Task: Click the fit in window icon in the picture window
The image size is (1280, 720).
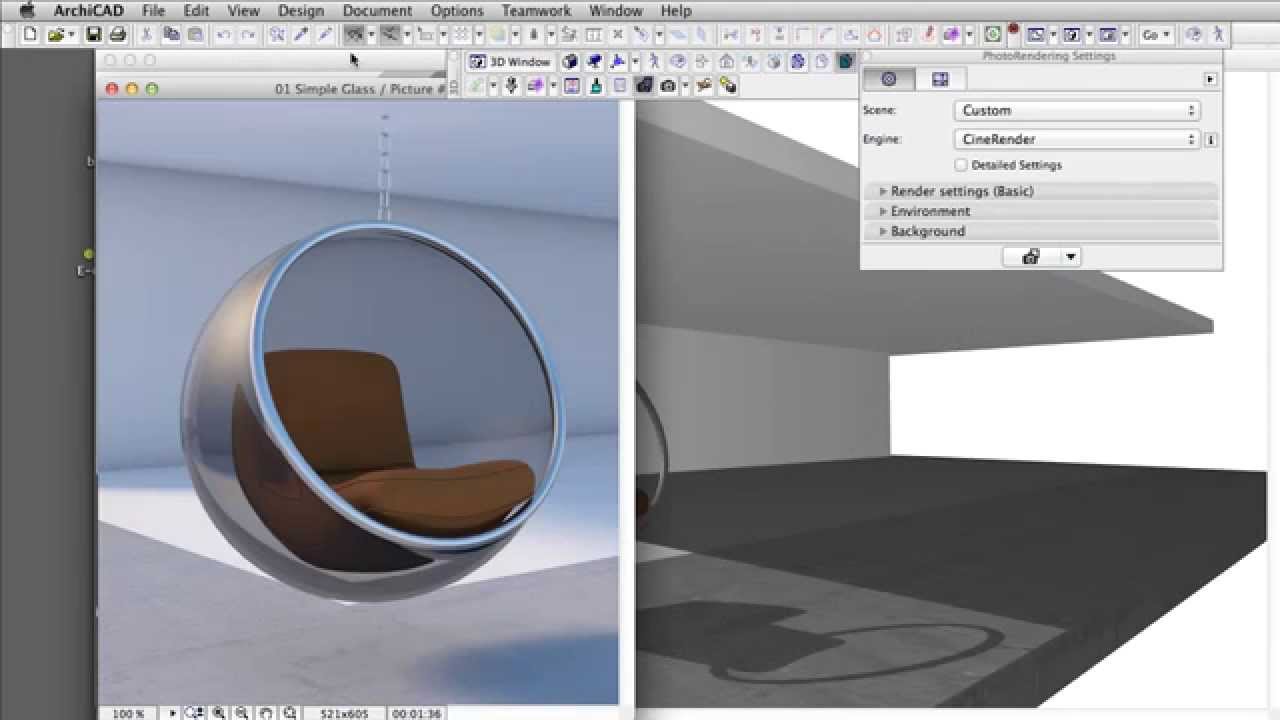Action: [x=289, y=713]
